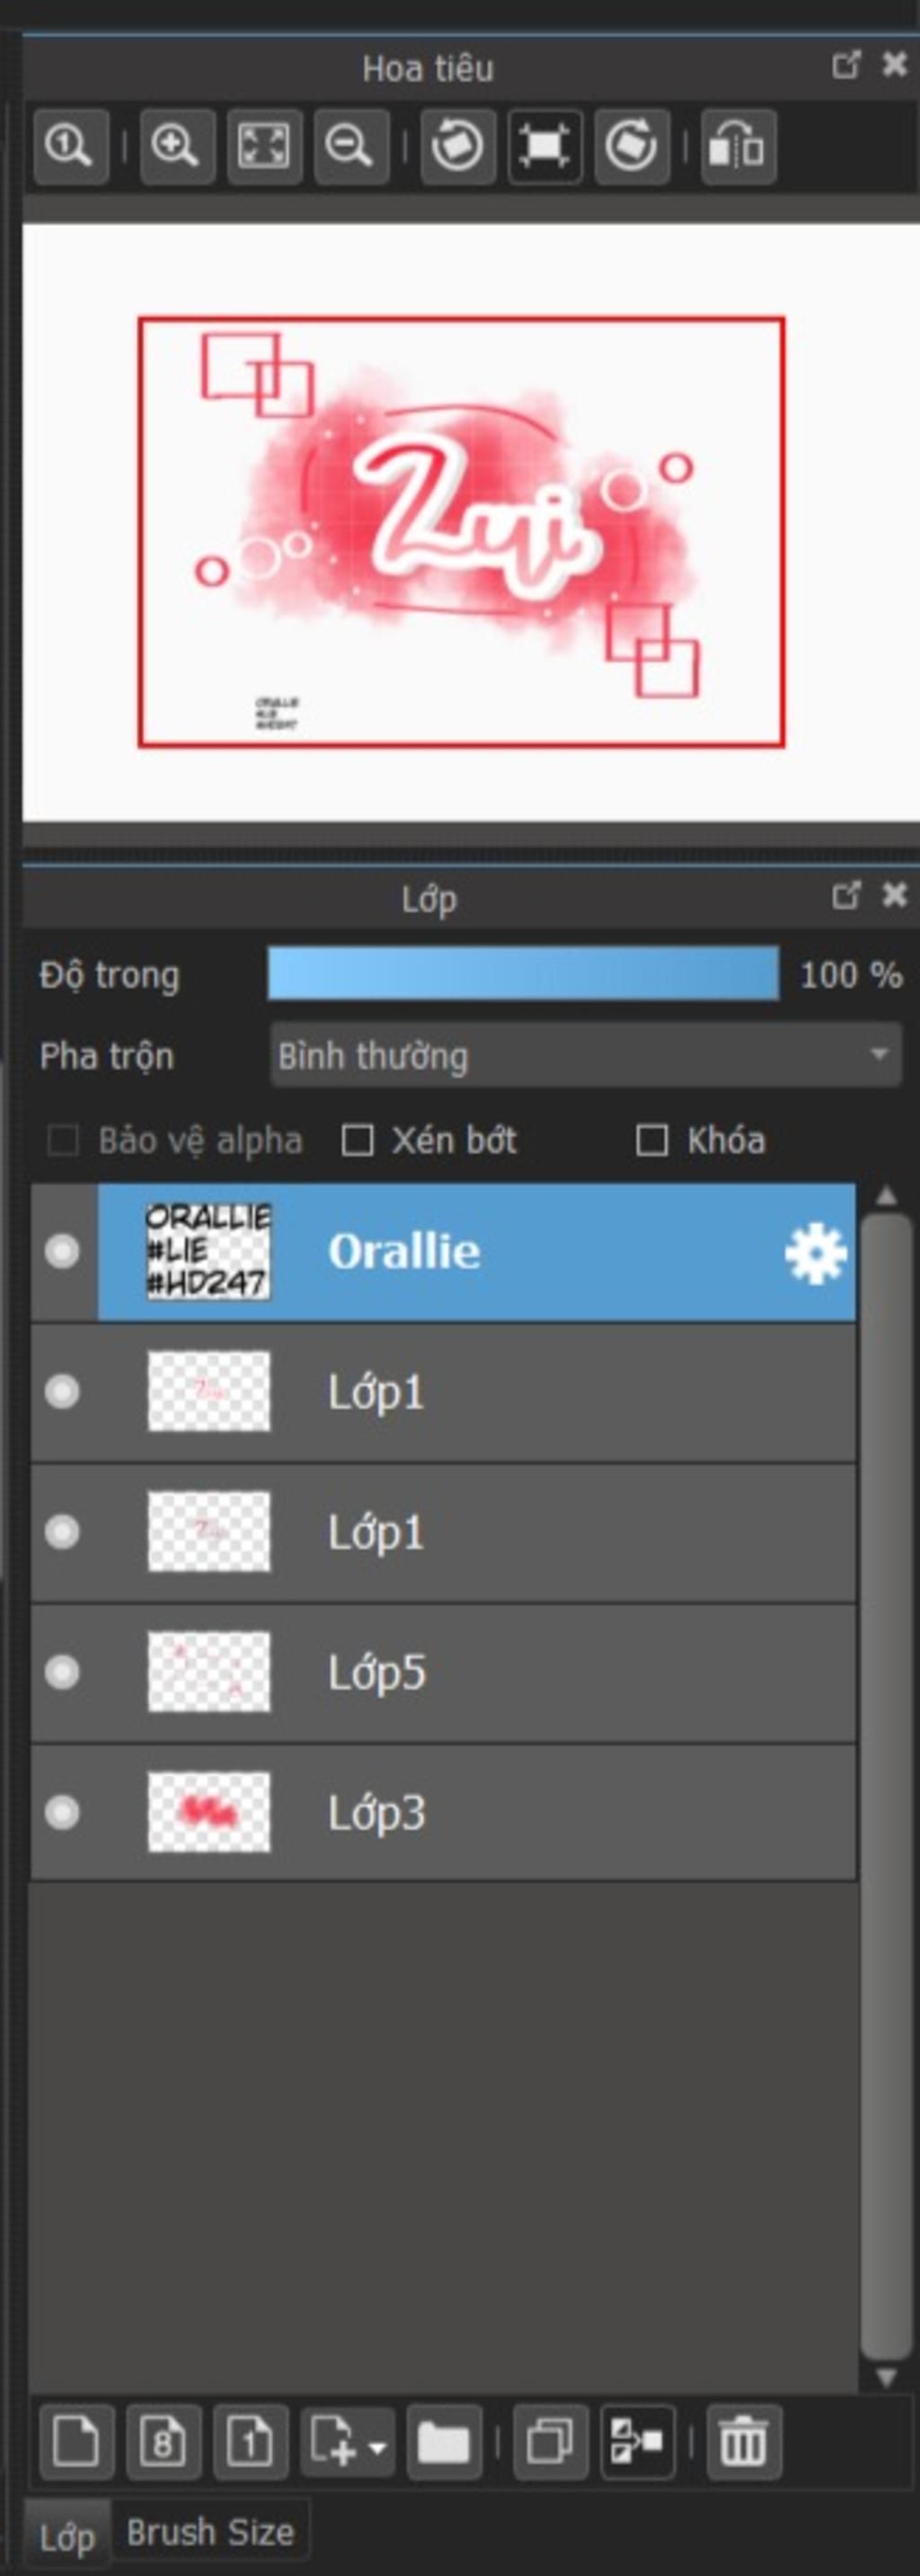Viewport: 920px width, 2576px height.
Task: Rotate the canvas view counterclockwise
Action: tap(458, 147)
